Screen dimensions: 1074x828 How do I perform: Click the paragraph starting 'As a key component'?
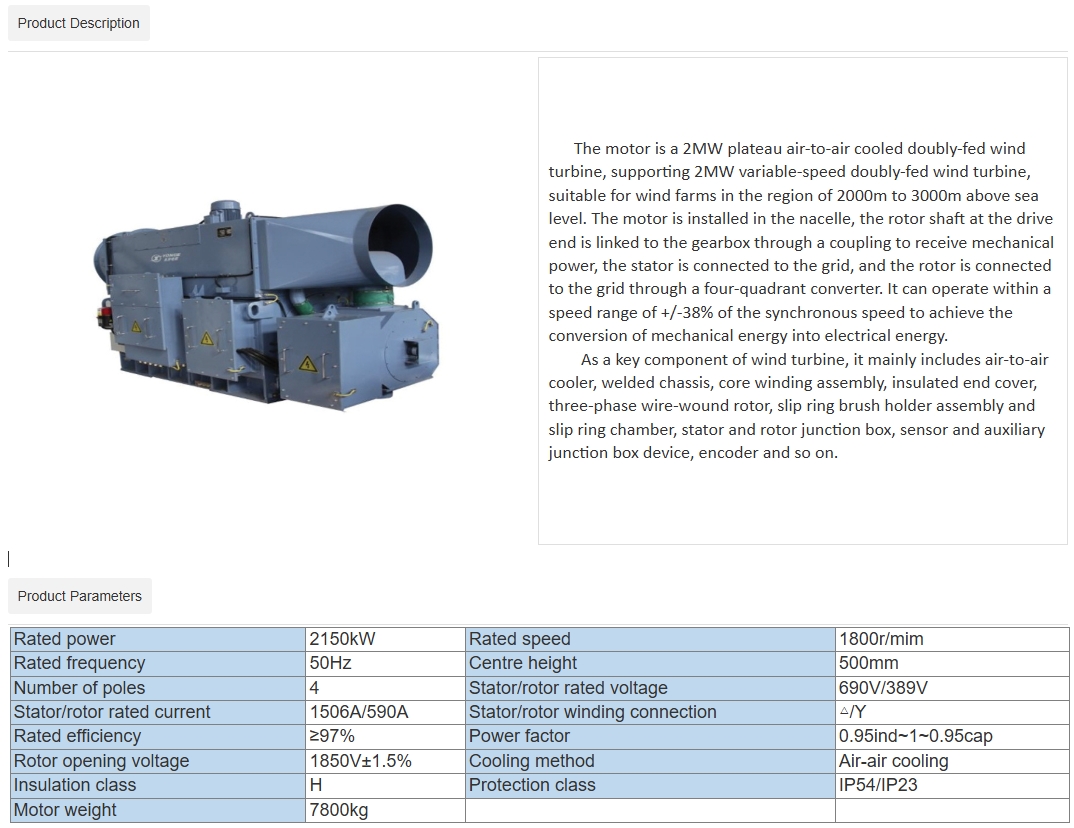tap(798, 406)
